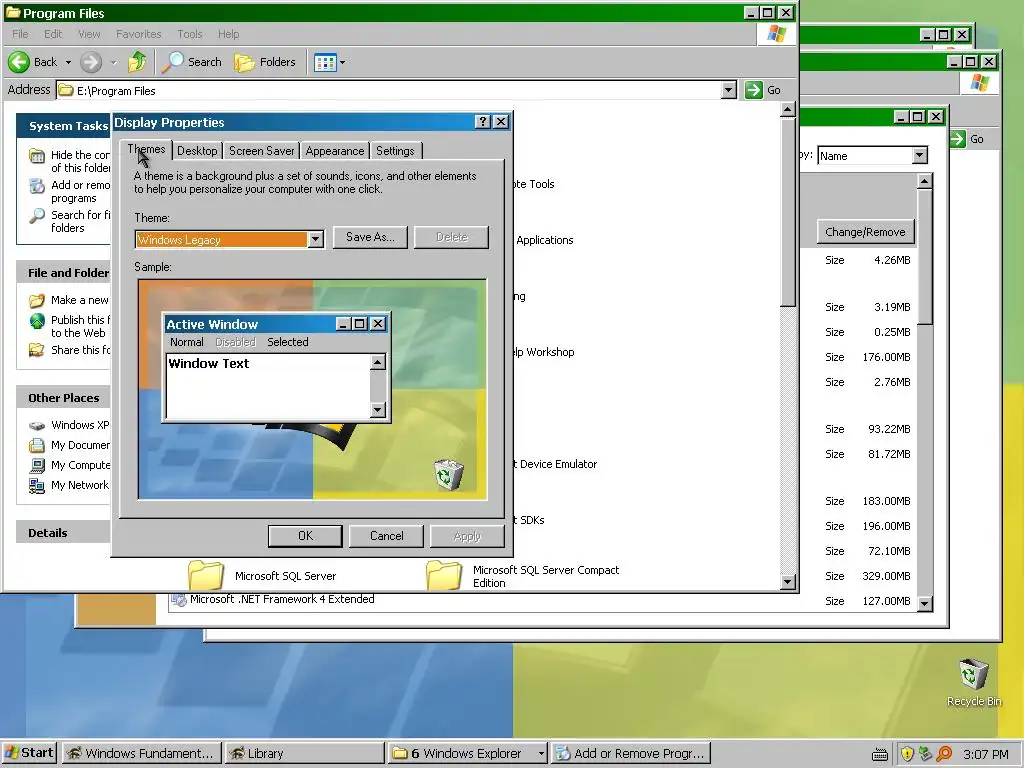
Task: Open the Favorites menu
Action: click(x=138, y=34)
